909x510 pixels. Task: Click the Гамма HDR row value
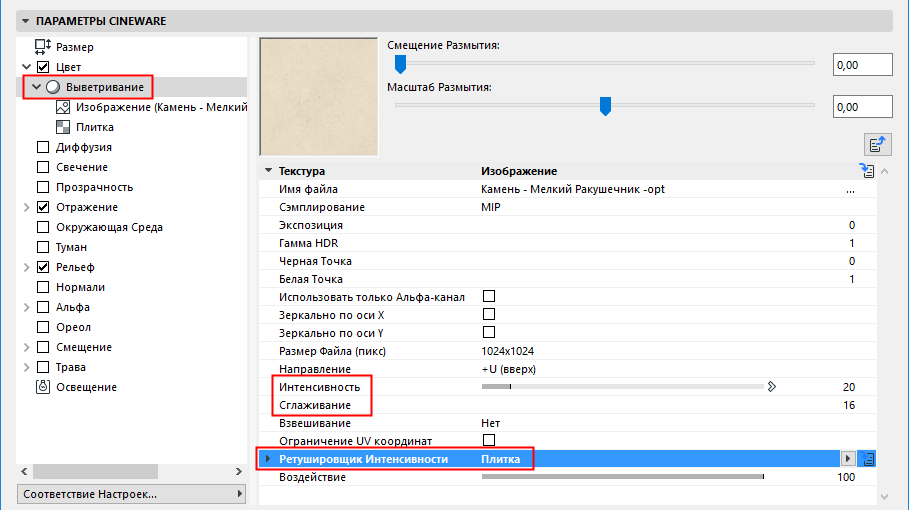tap(852, 243)
